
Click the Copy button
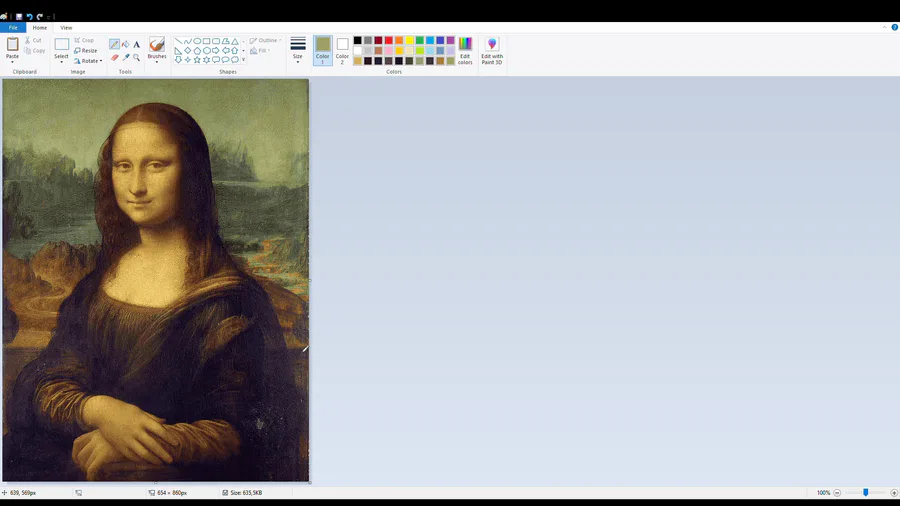pos(34,50)
